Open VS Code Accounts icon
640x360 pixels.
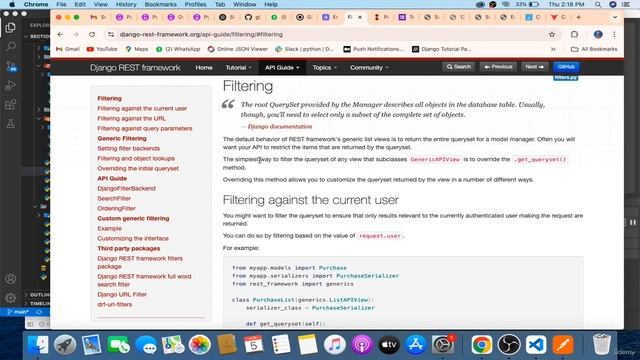click(x=11, y=279)
